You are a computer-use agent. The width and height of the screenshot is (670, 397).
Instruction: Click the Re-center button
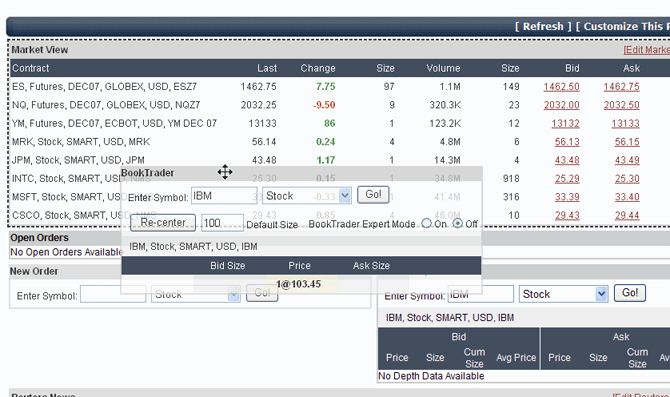[163, 223]
